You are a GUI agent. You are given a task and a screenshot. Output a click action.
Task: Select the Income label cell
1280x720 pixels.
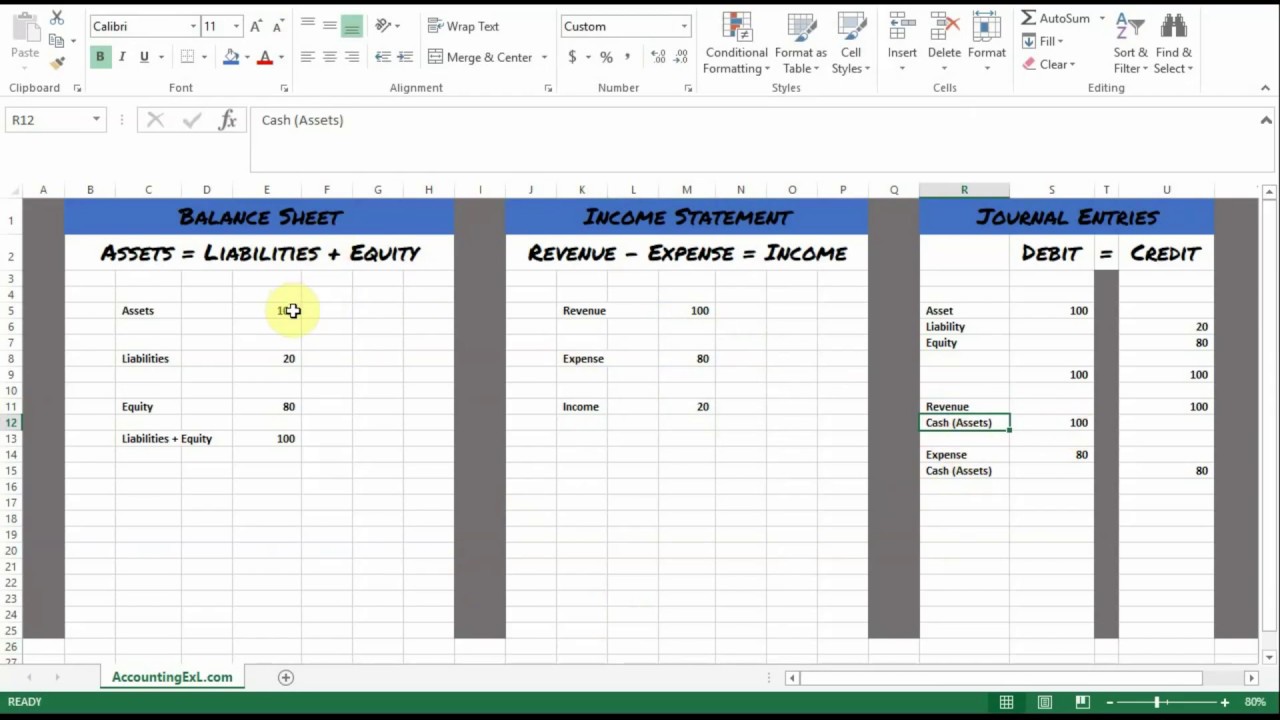(581, 406)
